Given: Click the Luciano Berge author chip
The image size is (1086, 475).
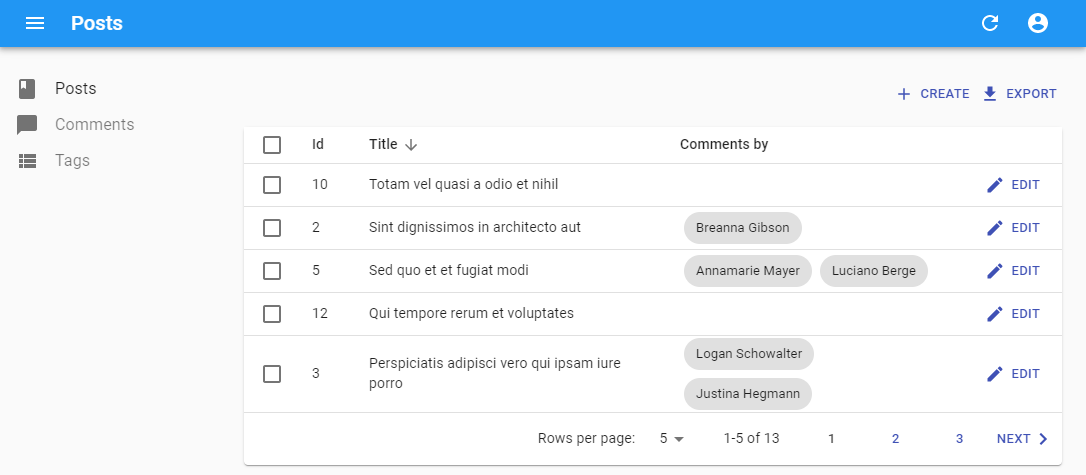Looking at the screenshot, I should click(x=873, y=271).
